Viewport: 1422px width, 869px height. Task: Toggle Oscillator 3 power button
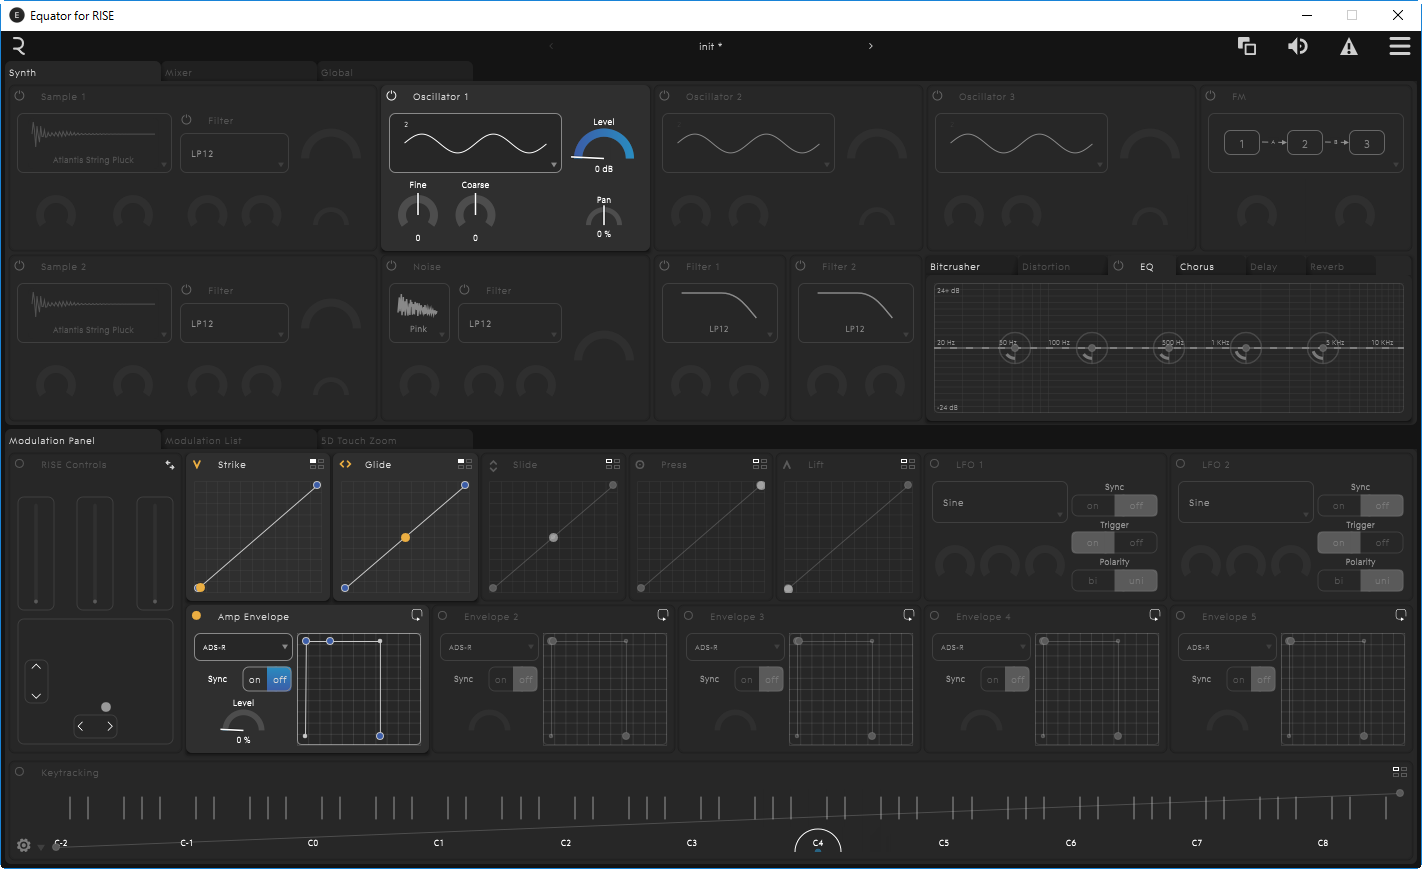938,96
